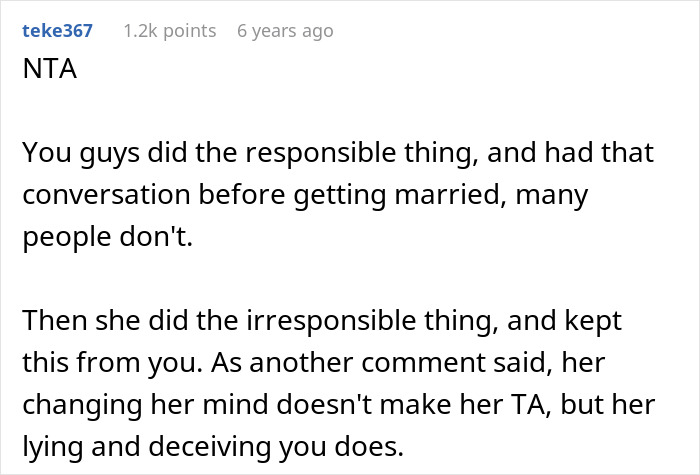Open the teke367 user profile link

[57, 31]
